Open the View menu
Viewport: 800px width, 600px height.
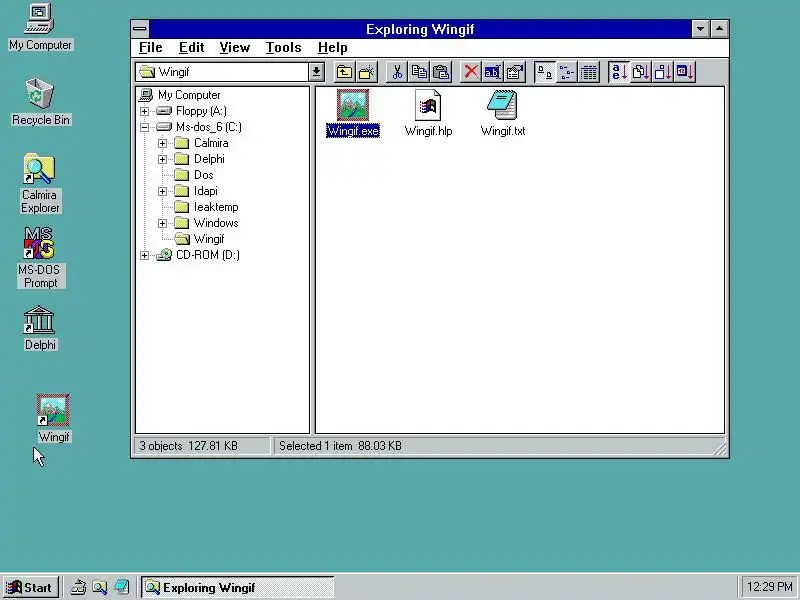coord(235,47)
